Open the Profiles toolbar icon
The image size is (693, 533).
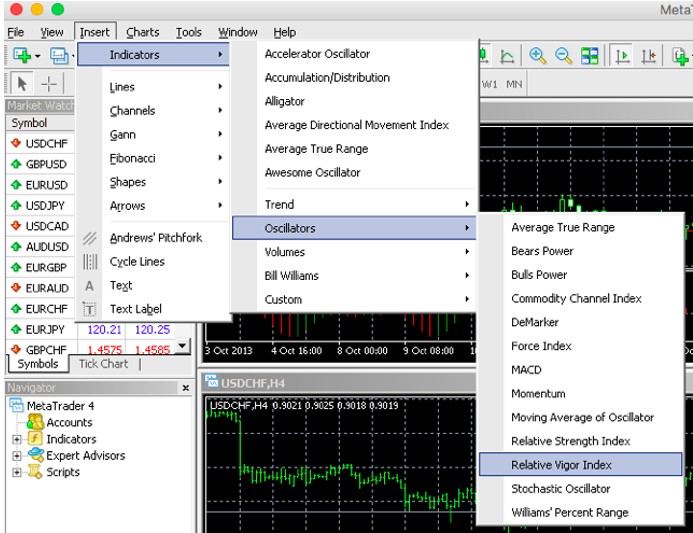coord(59,56)
